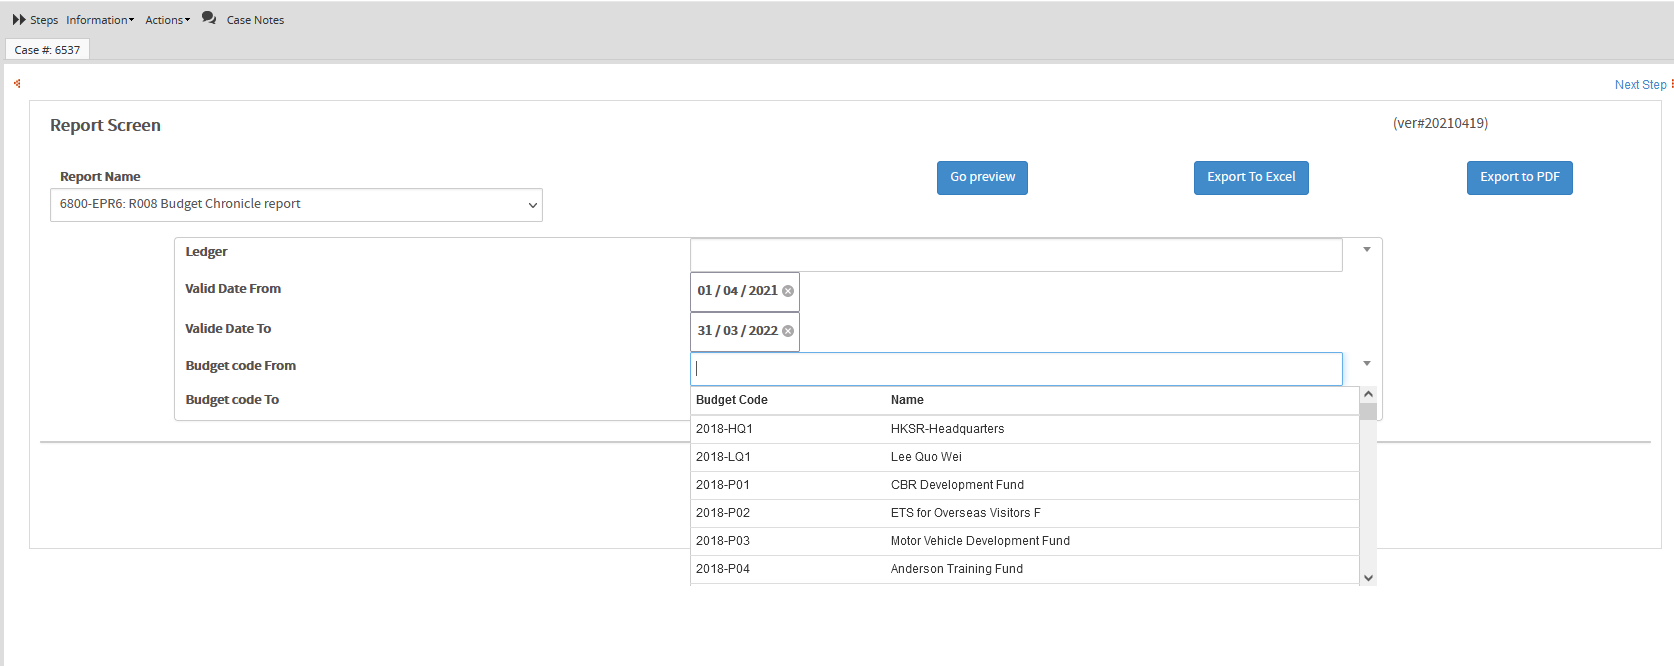Viewport: 1674px width, 666px height.
Task: Click the budget code list scroll-up arrow
Action: (1368, 395)
